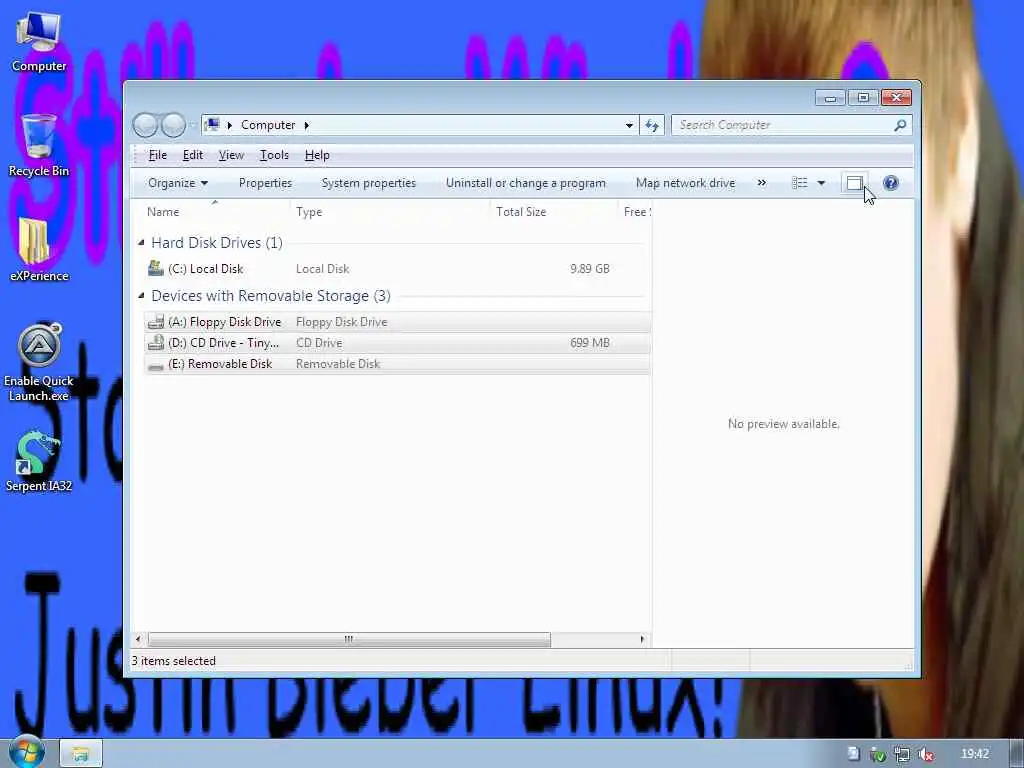Screen dimensions: 1024x768
Task: Click the network tray icon
Action: [902, 754]
